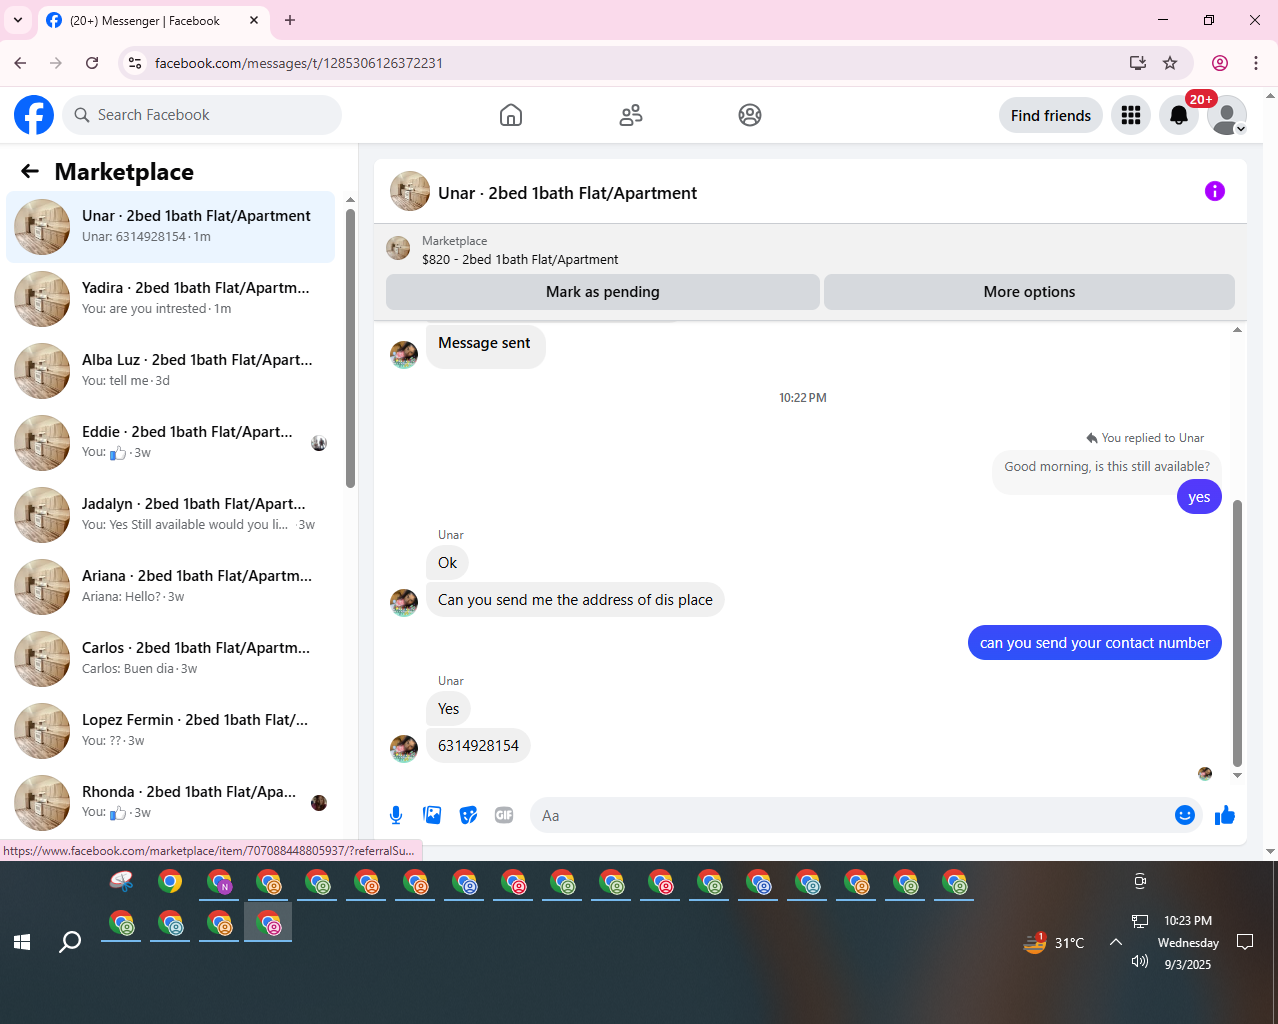This screenshot has height=1024, width=1278.
Task: Reload the page with browser refresh
Action: tap(92, 63)
